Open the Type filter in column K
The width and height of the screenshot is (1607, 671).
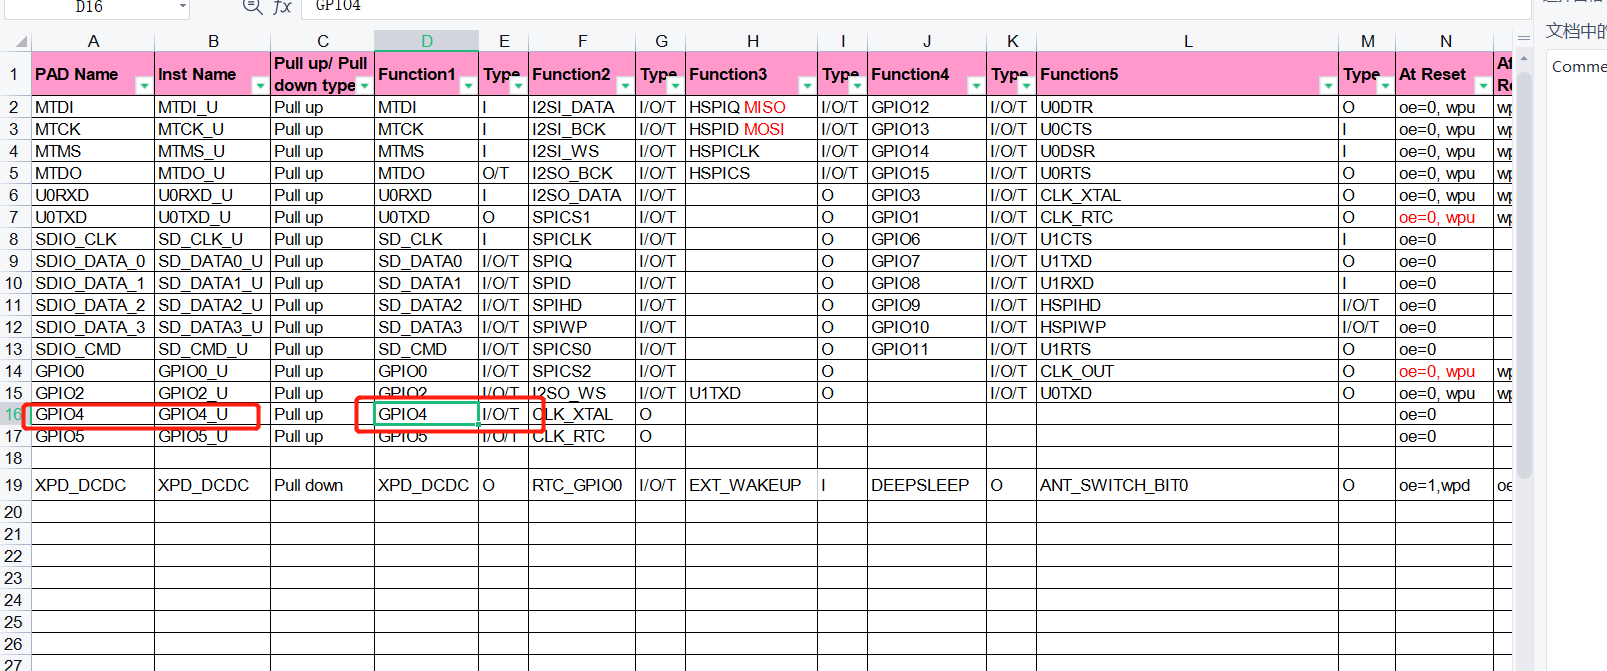[1026, 86]
